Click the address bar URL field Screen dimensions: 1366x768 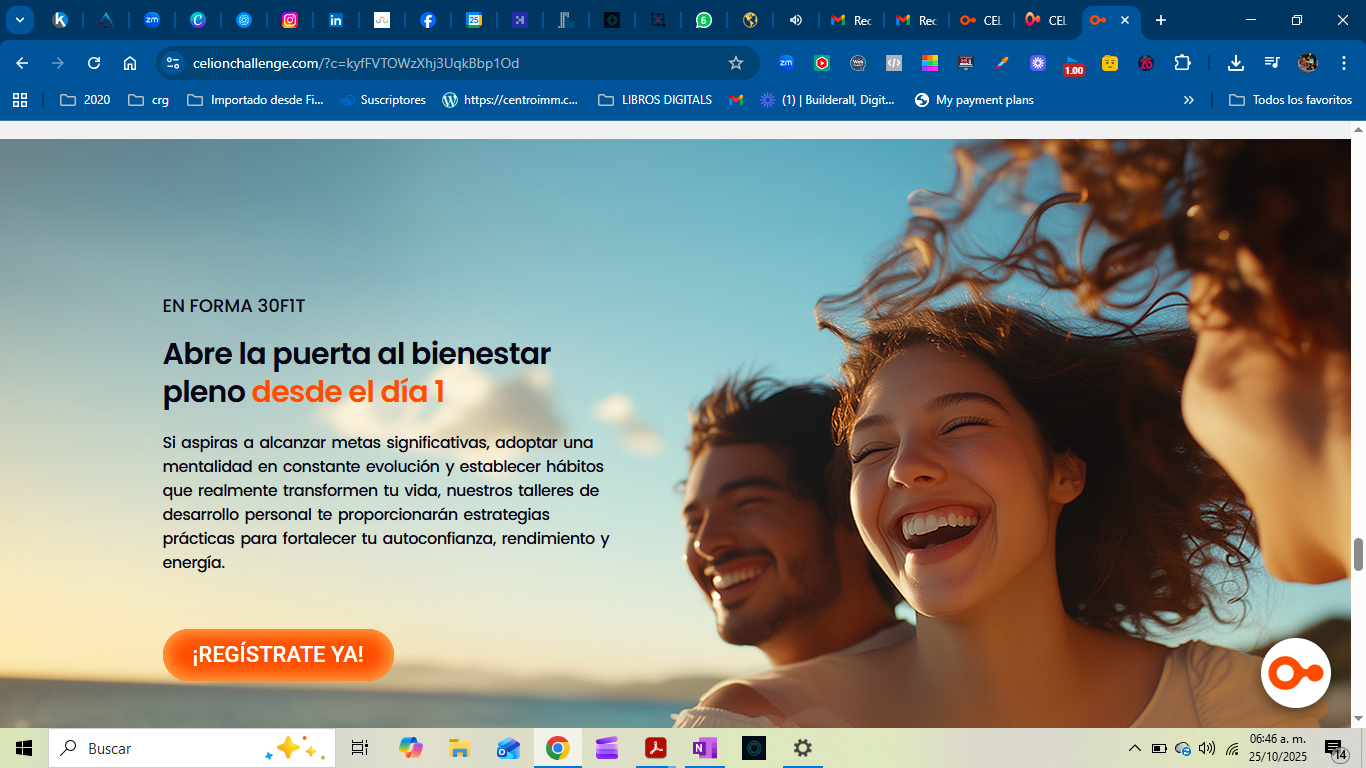[x=450, y=63]
